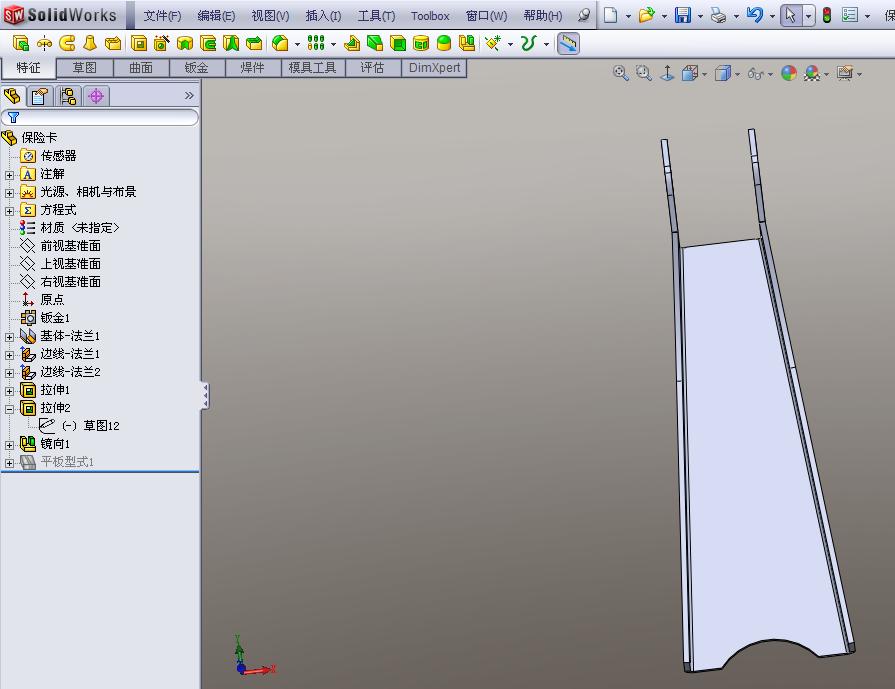Select the Swept Boss/Base tool
The width and height of the screenshot is (895, 689).
coord(67,43)
